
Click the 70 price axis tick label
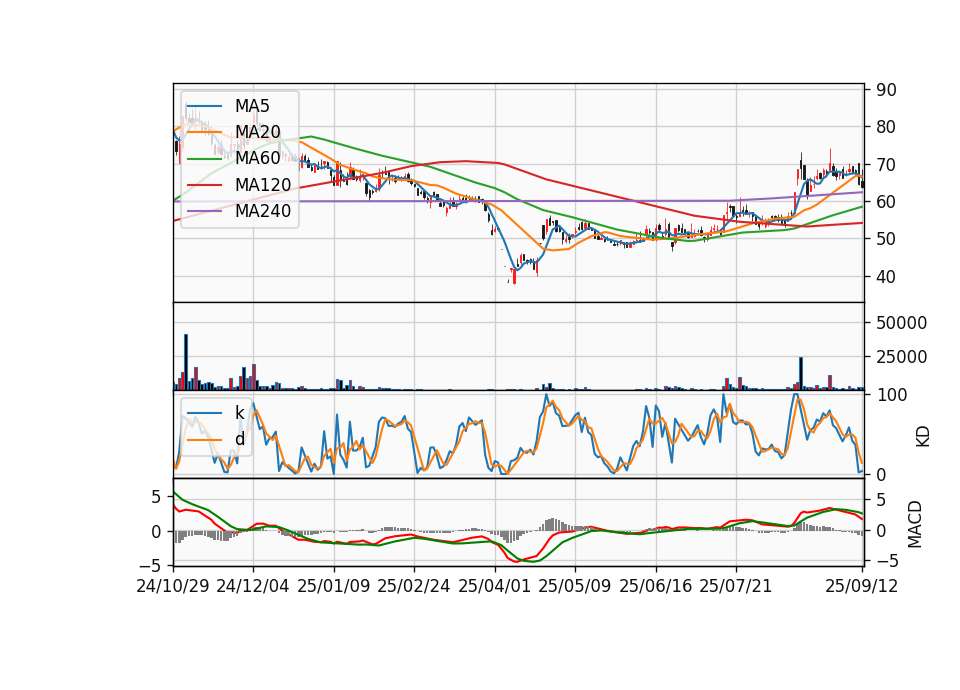(x=886, y=165)
